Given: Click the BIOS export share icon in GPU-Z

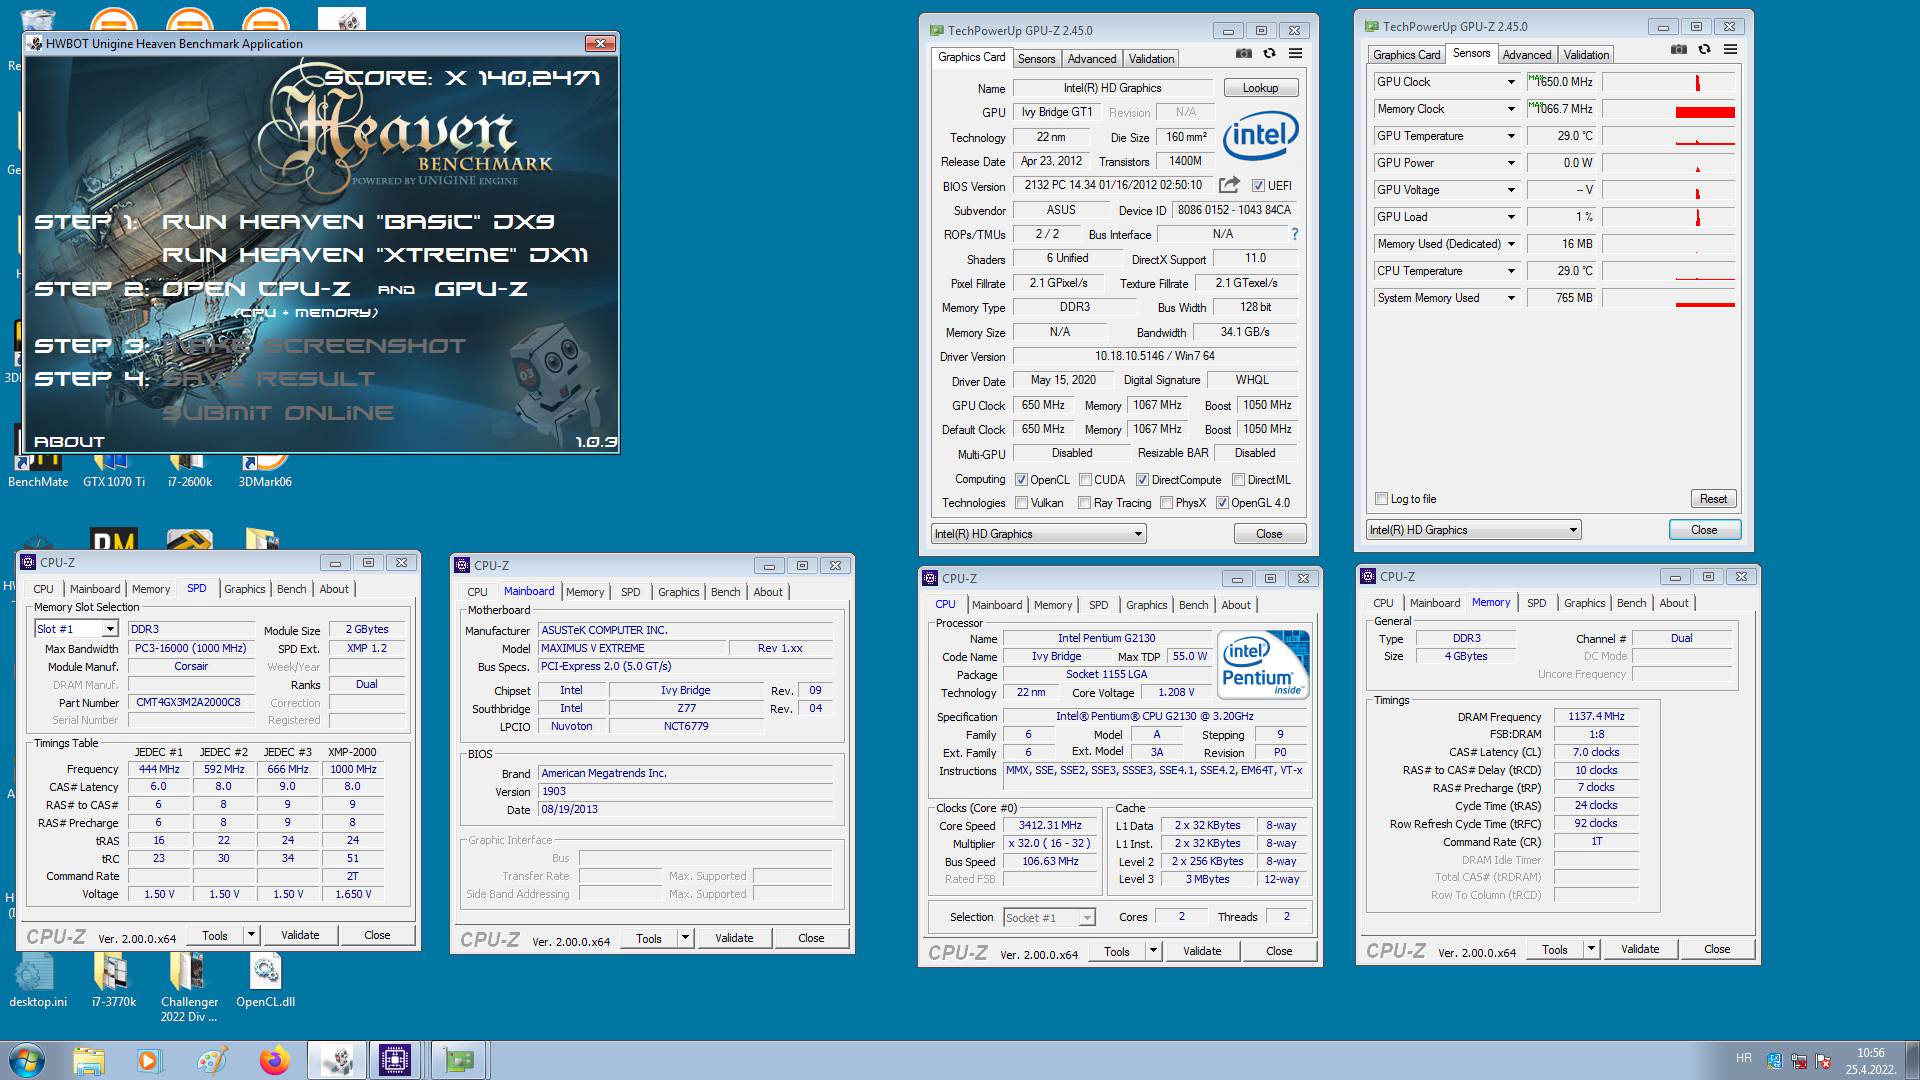Looking at the screenshot, I should 1229,185.
